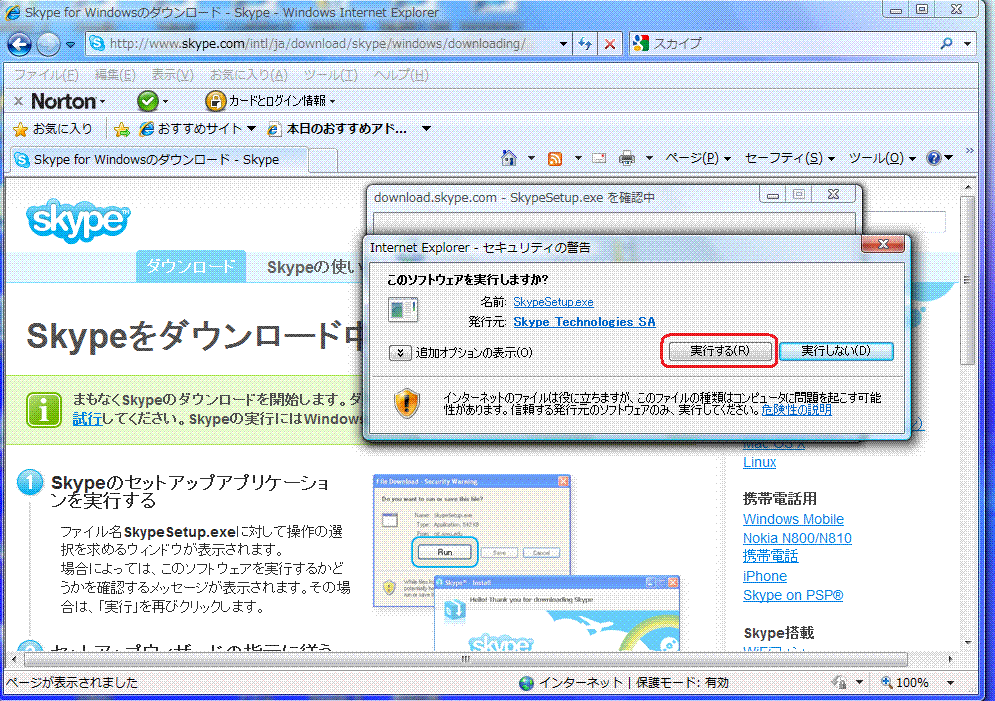Open the 表示(V) menu
This screenshot has height=701, width=995.
172,75
